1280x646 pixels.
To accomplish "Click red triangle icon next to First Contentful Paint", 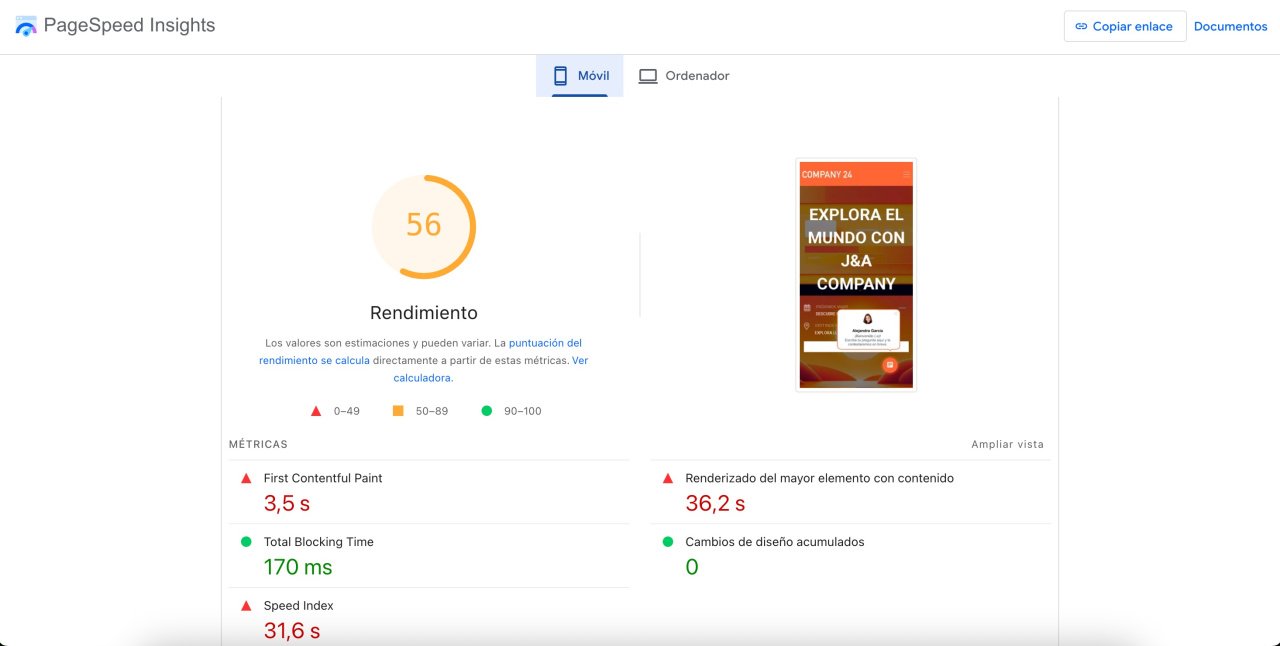I will 246,479.
